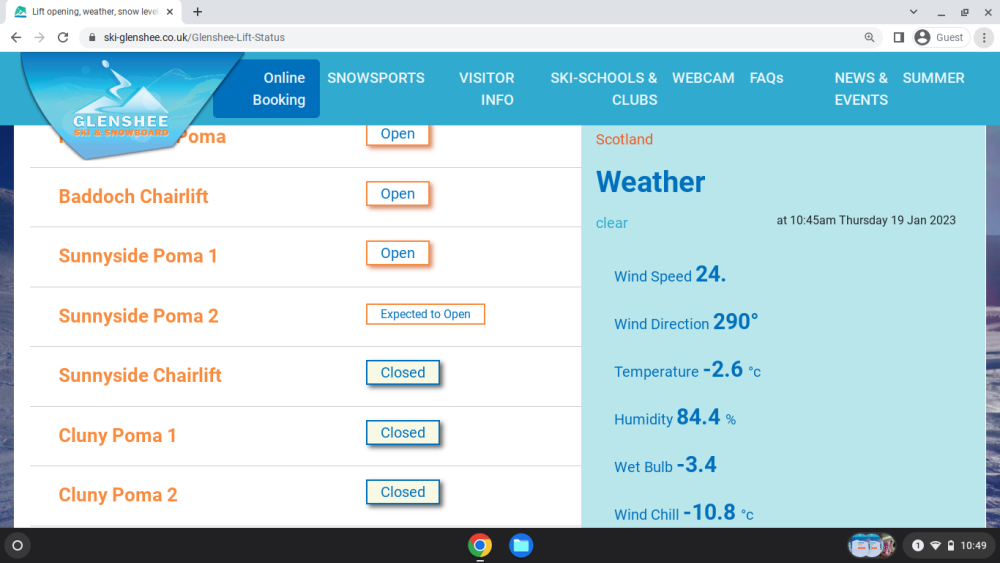
Task: Click Closed status for Sunnyside Chairlift
Action: point(402,372)
